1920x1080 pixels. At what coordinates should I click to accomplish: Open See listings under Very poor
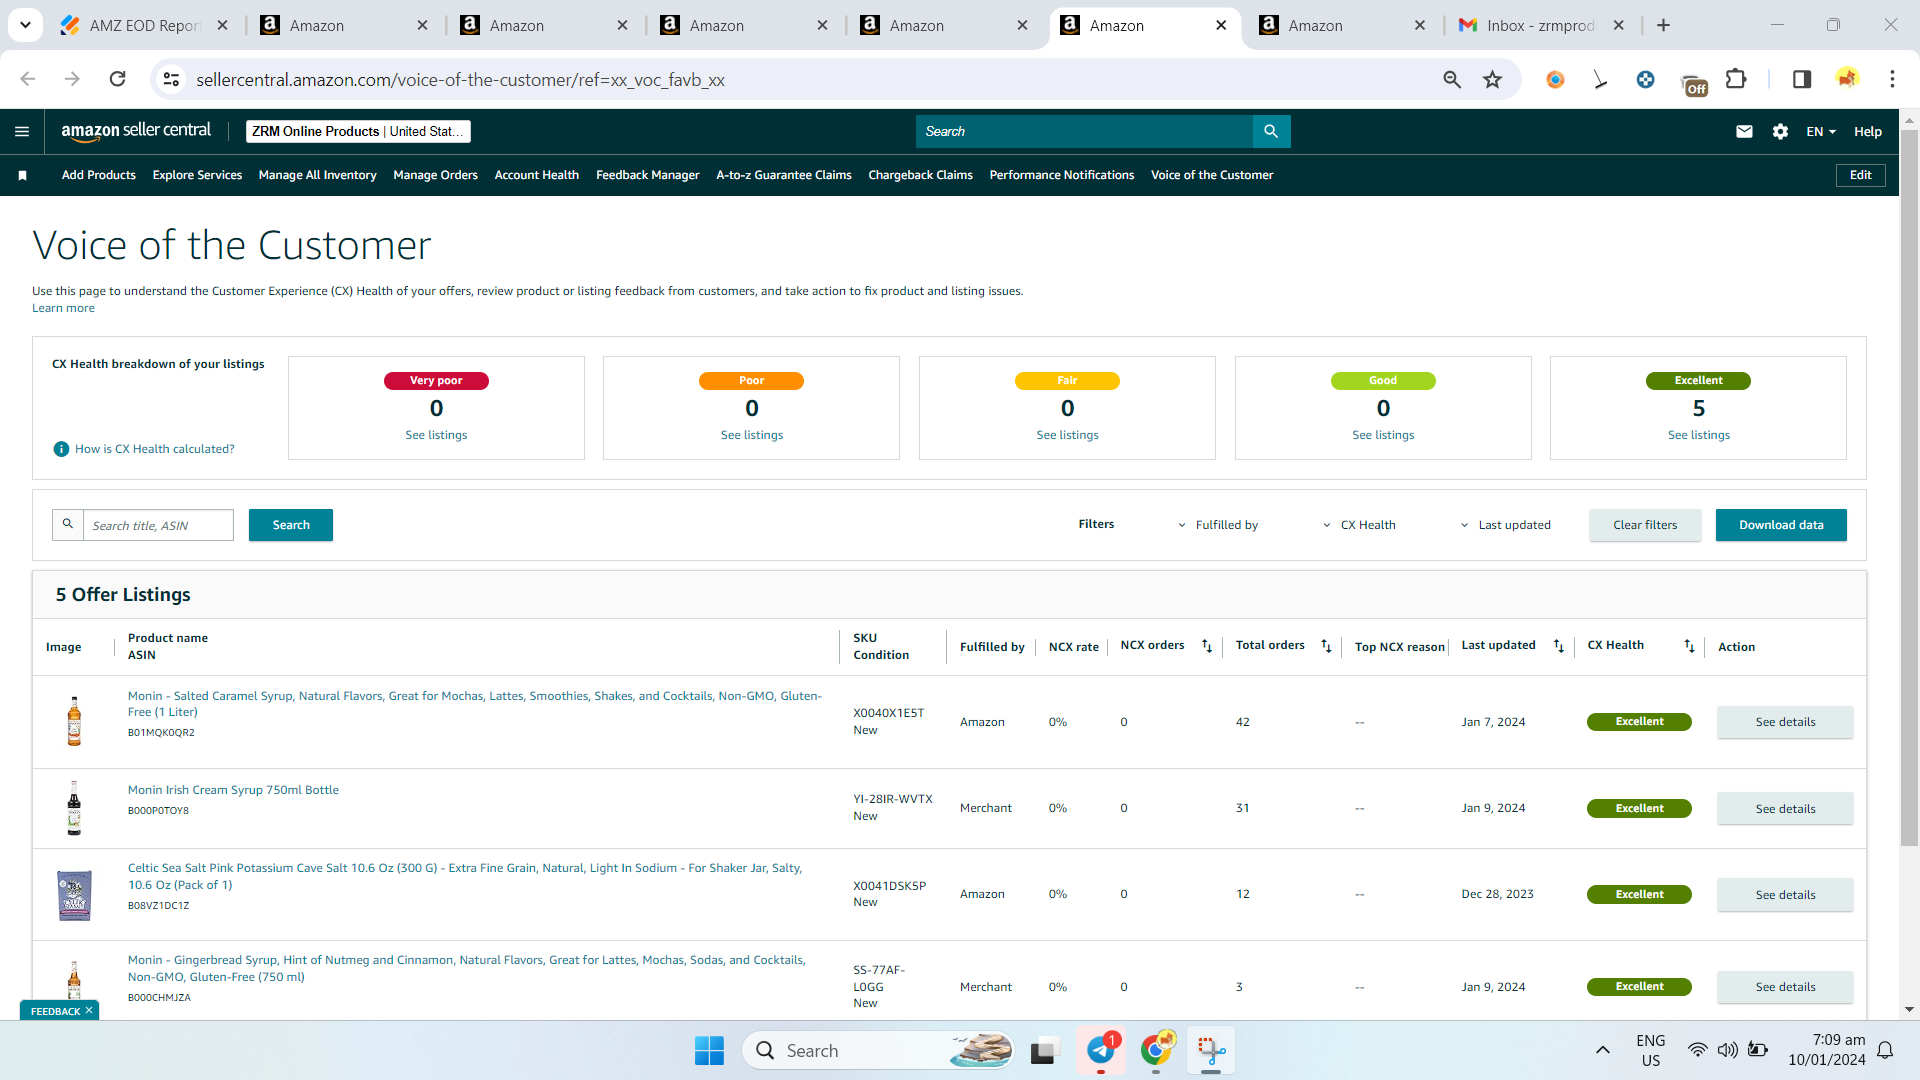click(x=436, y=435)
